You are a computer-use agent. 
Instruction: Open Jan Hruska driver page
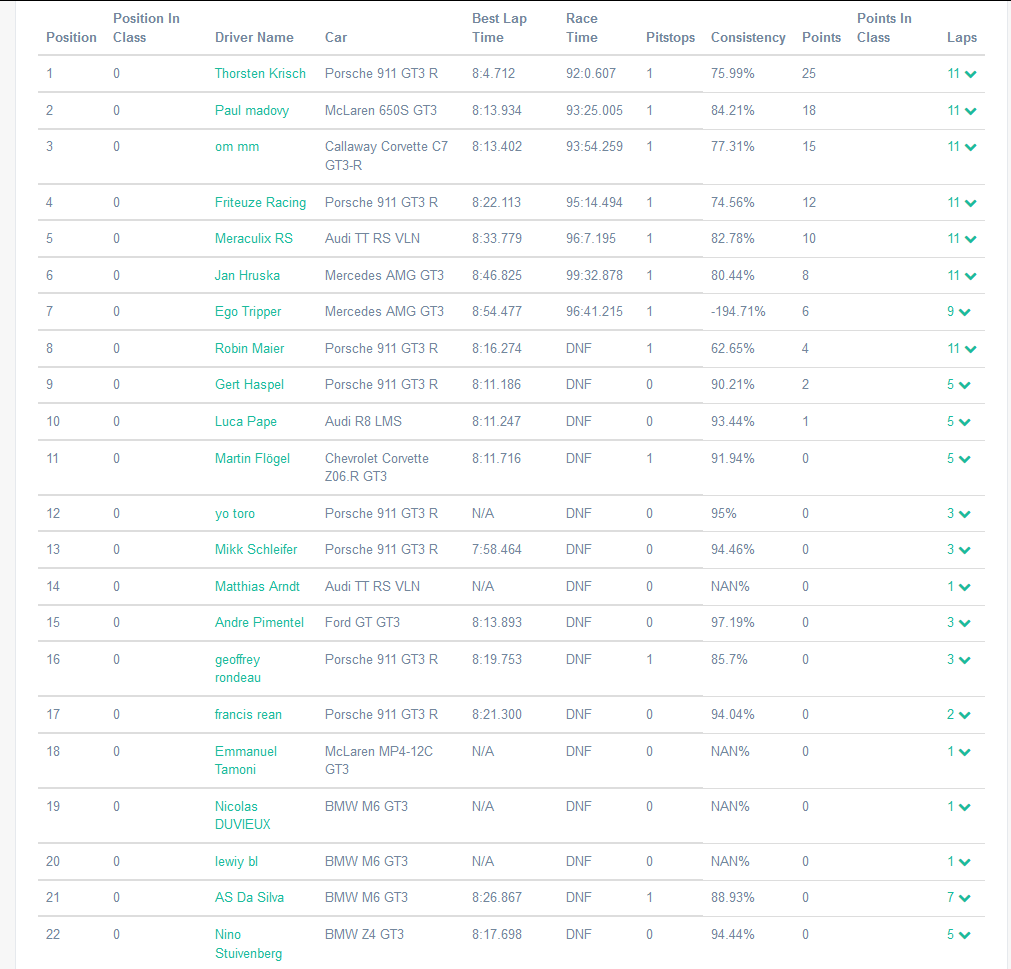tap(247, 276)
